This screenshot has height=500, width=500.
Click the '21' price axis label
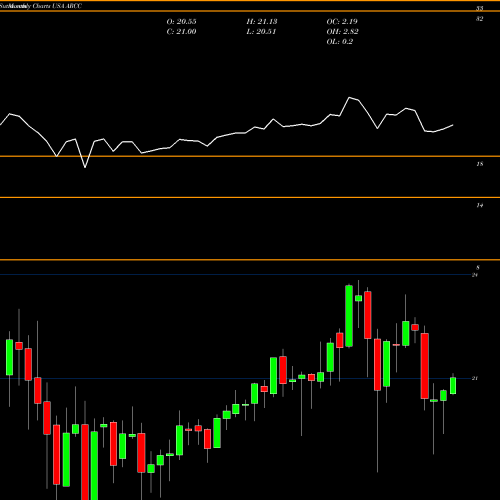pos(475,378)
